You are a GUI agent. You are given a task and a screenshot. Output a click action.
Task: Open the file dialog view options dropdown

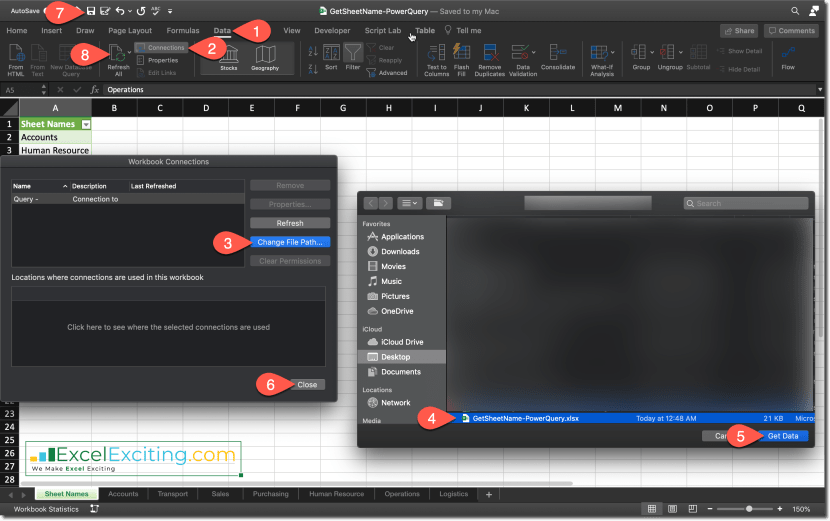[409, 203]
